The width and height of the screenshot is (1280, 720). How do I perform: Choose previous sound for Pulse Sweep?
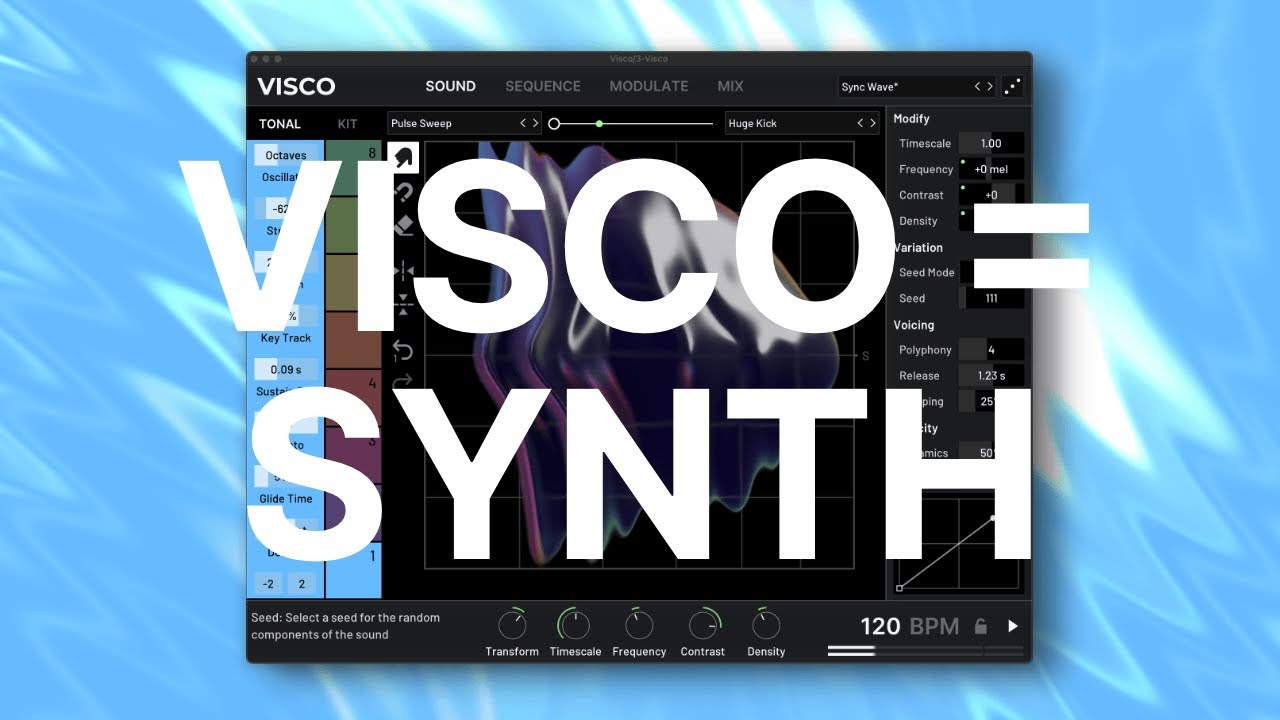(523, 124)
